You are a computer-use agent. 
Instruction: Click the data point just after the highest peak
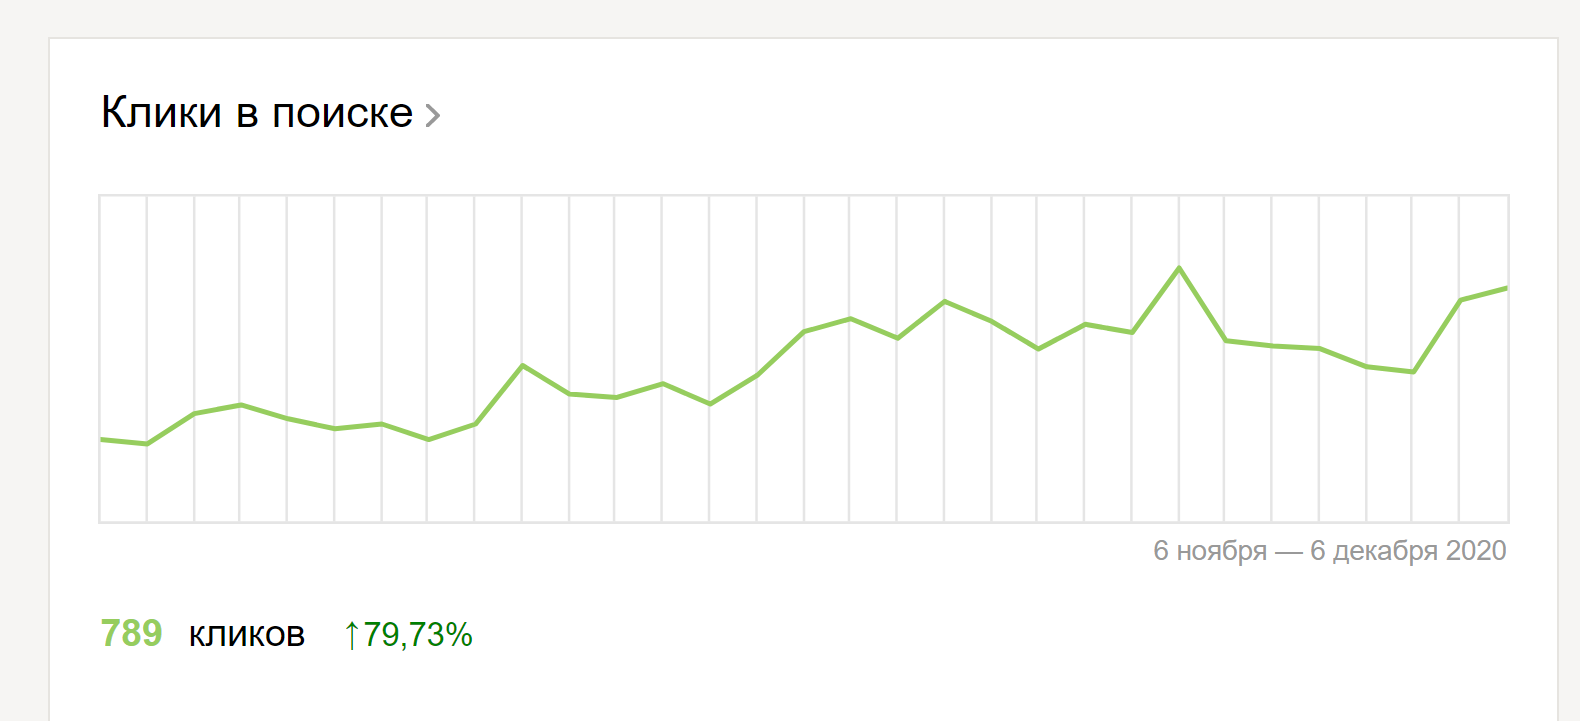coord(1226,341)
